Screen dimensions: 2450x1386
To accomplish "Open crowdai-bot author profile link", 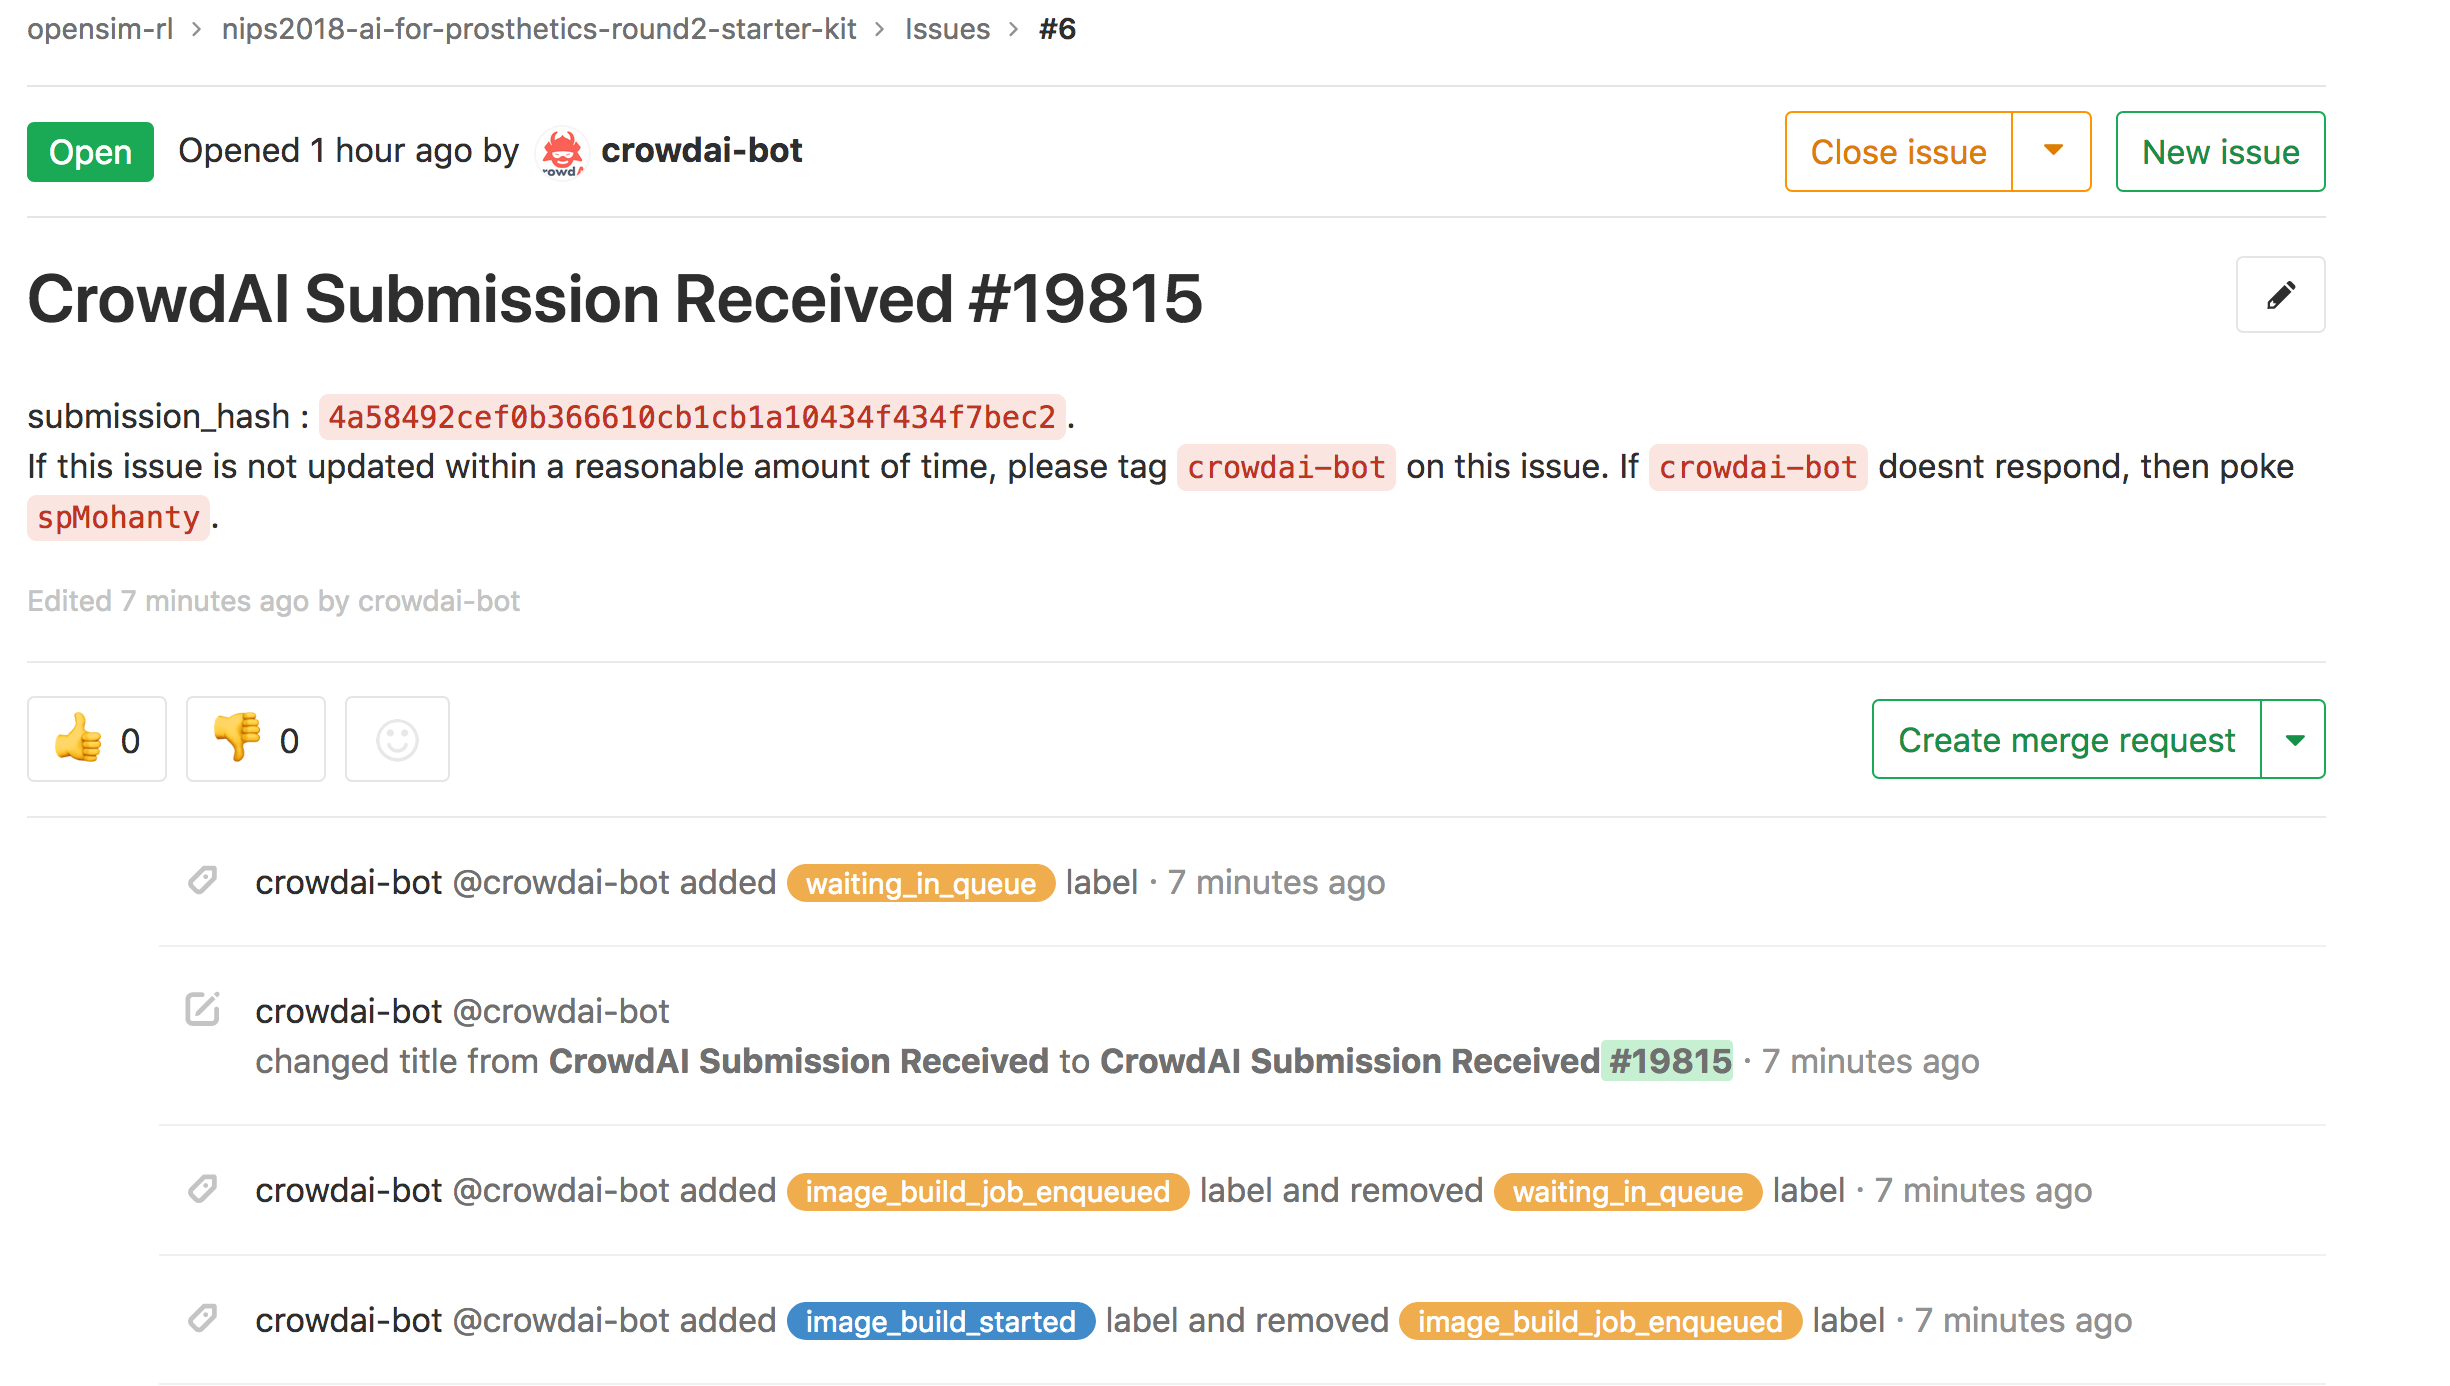I will (x=701, y=150).
